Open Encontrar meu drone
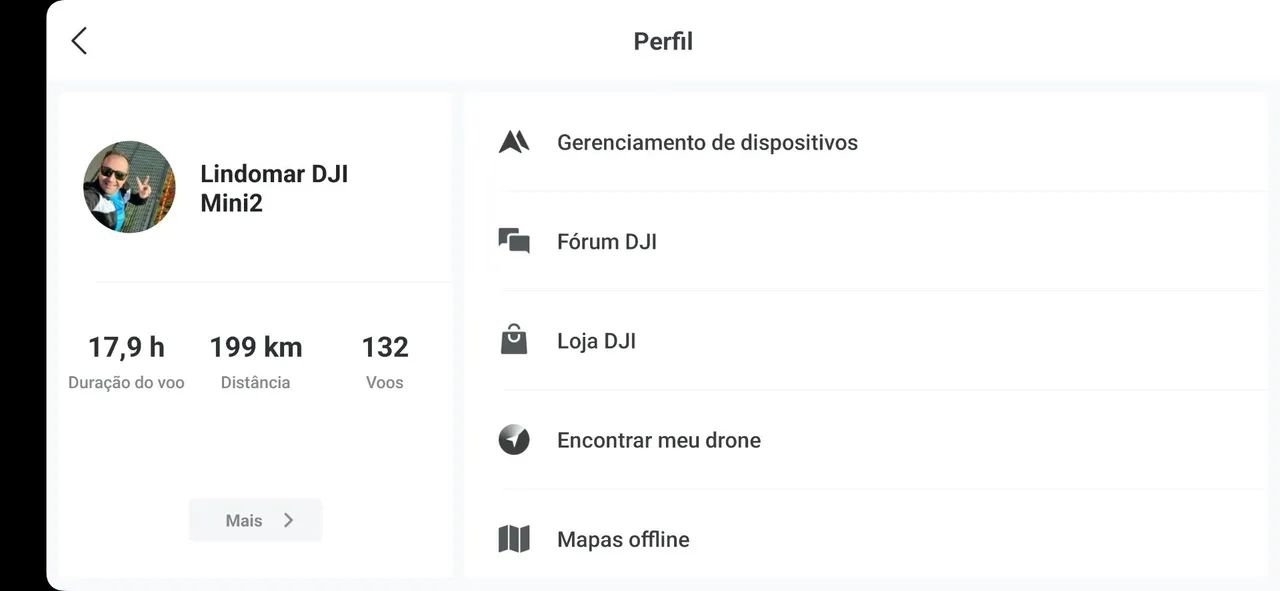1280x591 pixels. click(x=659, y=439)
